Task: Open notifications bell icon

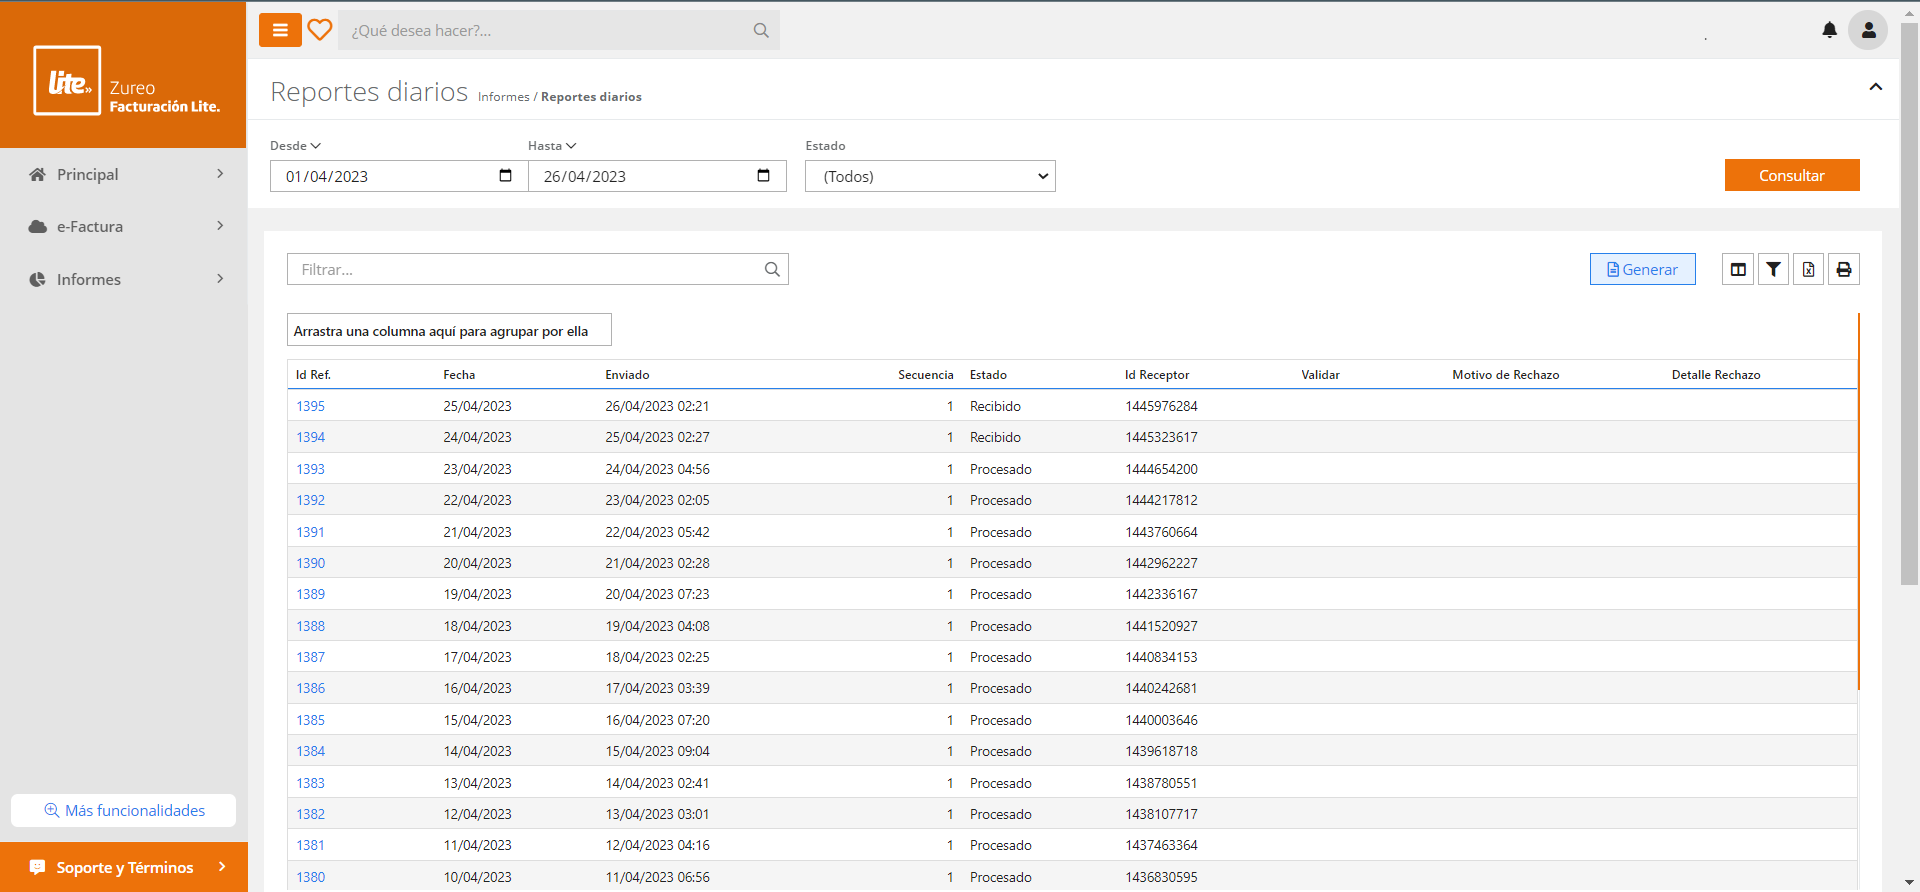Action: coord(1829,30)
